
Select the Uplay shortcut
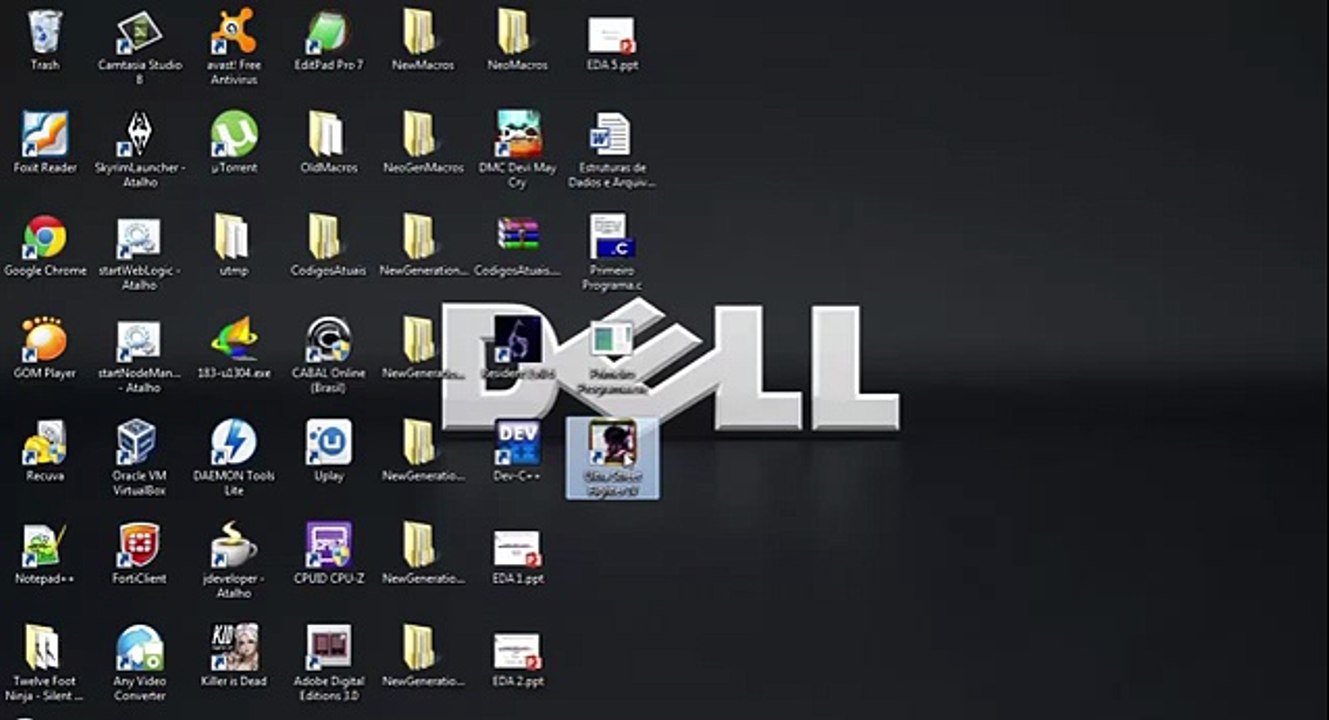pos(329,452)
